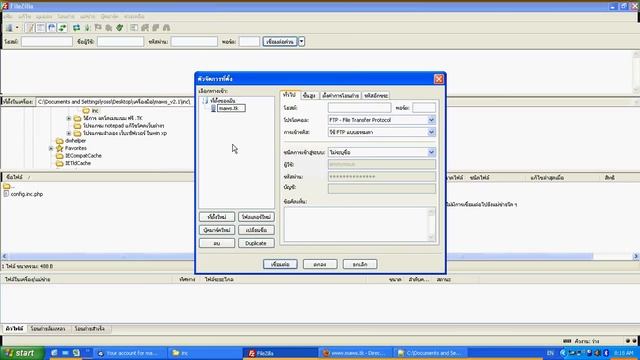
Task: Toggle the transfer queue toolbar icon
Action: tap(62, 28)
